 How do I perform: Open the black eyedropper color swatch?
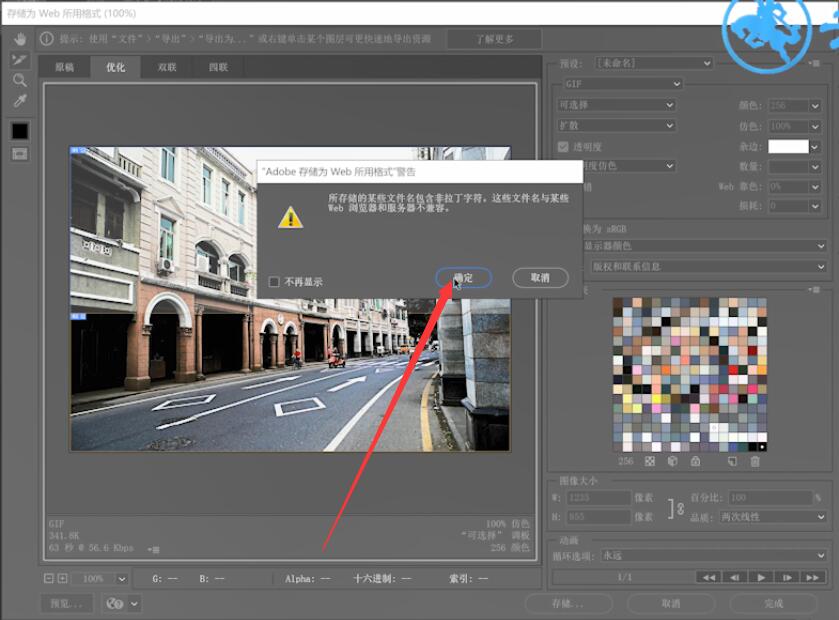pos(20,131)
